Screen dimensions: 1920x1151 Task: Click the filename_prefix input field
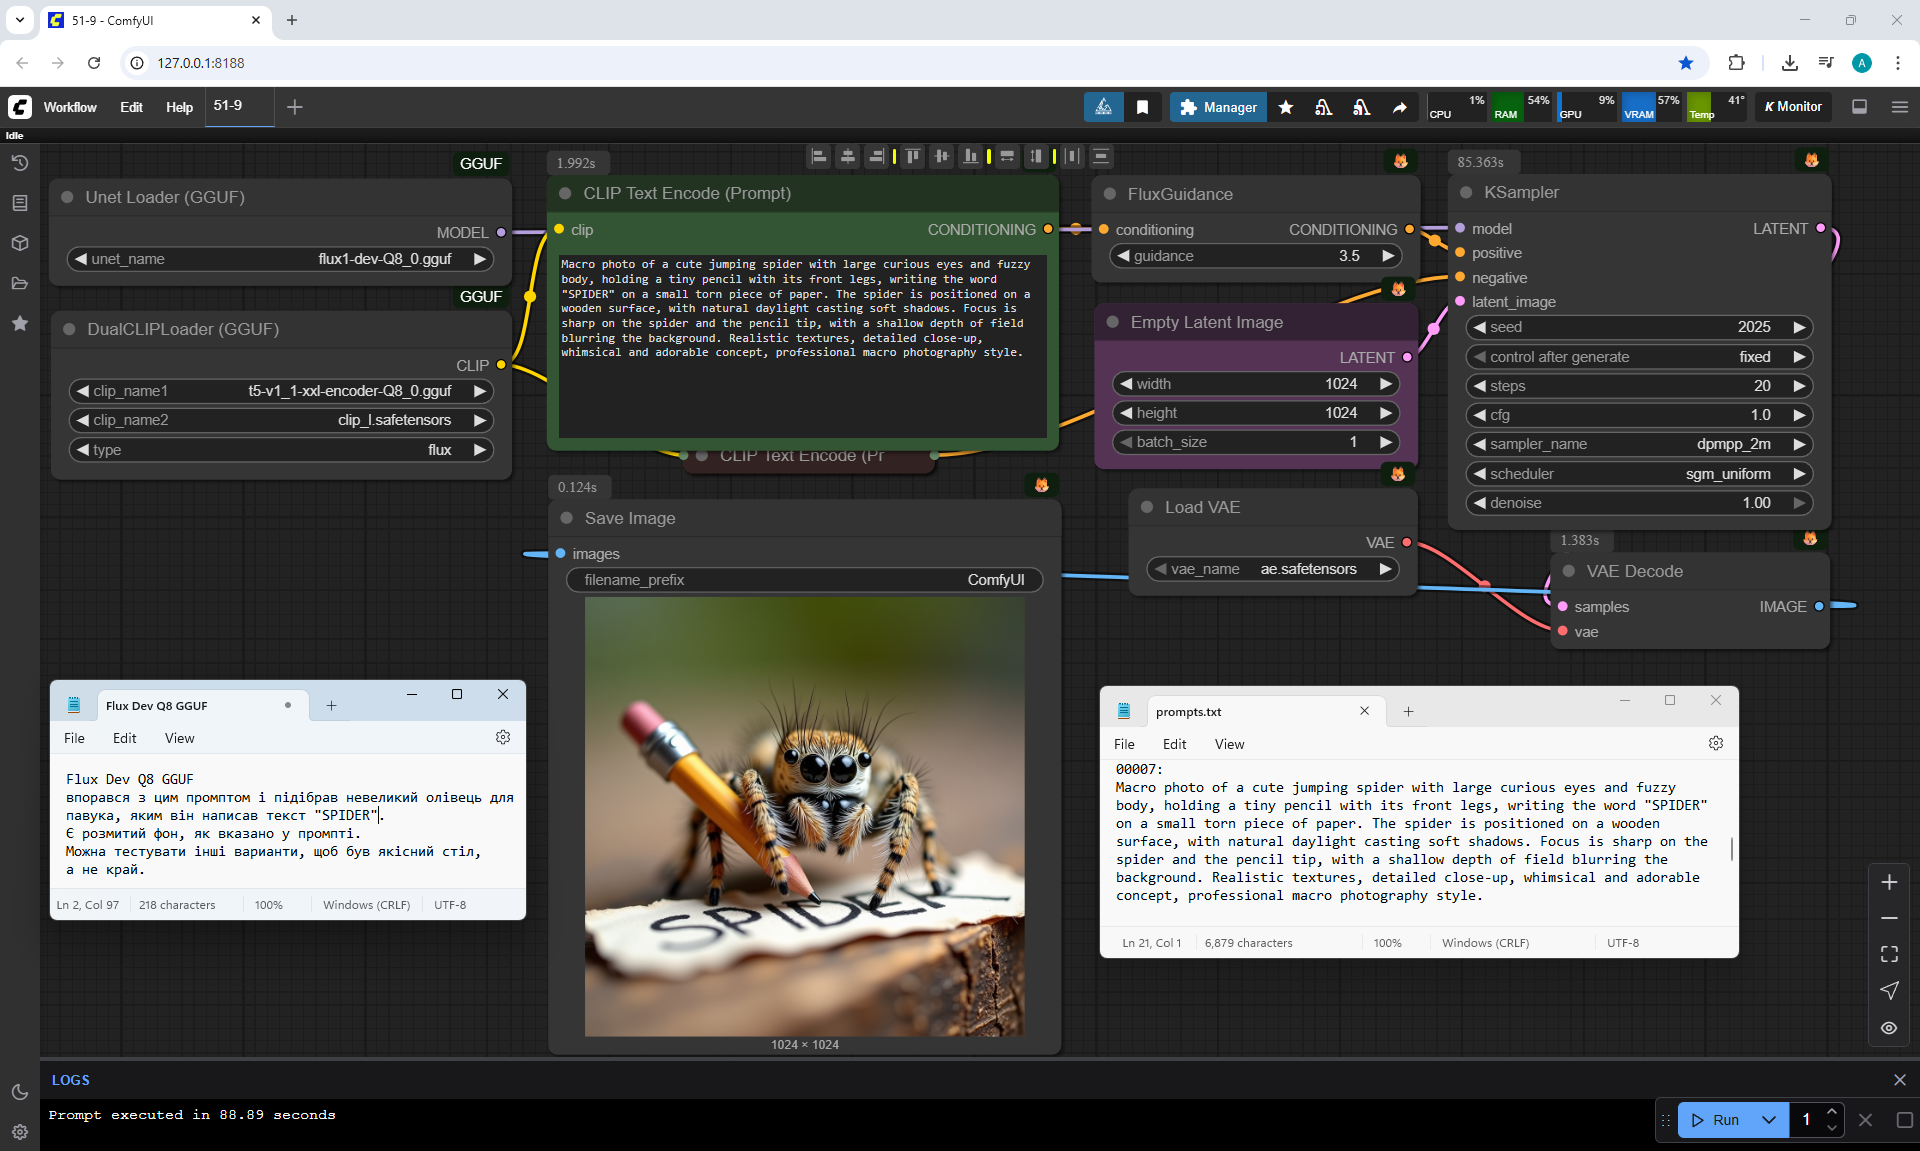click(804, 580)
